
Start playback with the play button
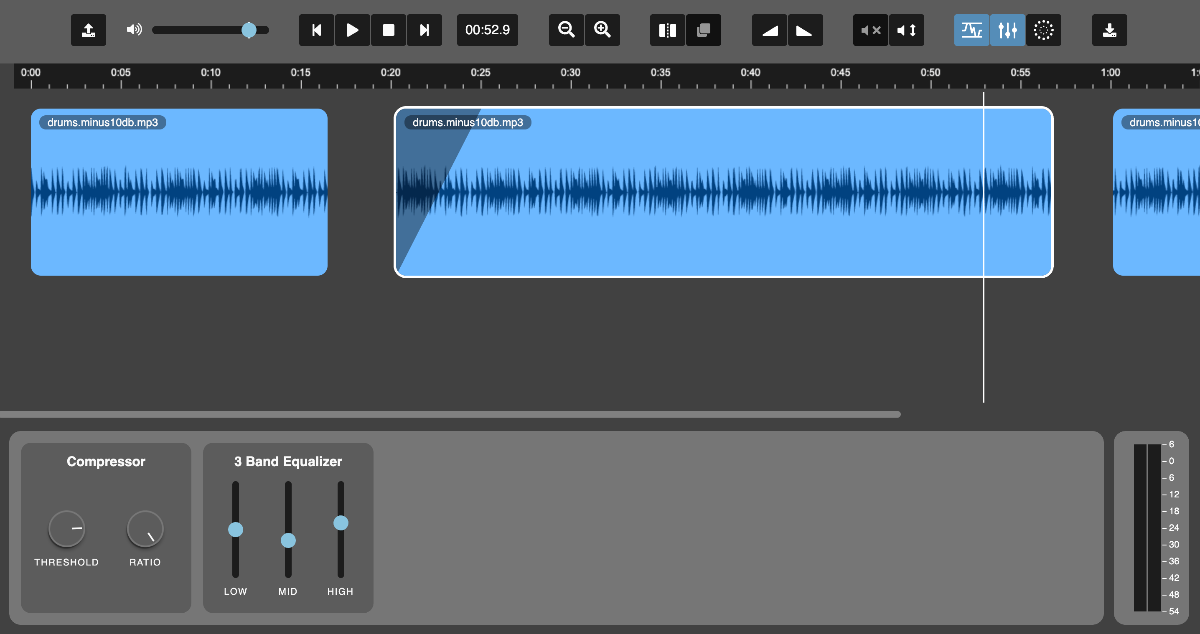click(x=352, y=30)
